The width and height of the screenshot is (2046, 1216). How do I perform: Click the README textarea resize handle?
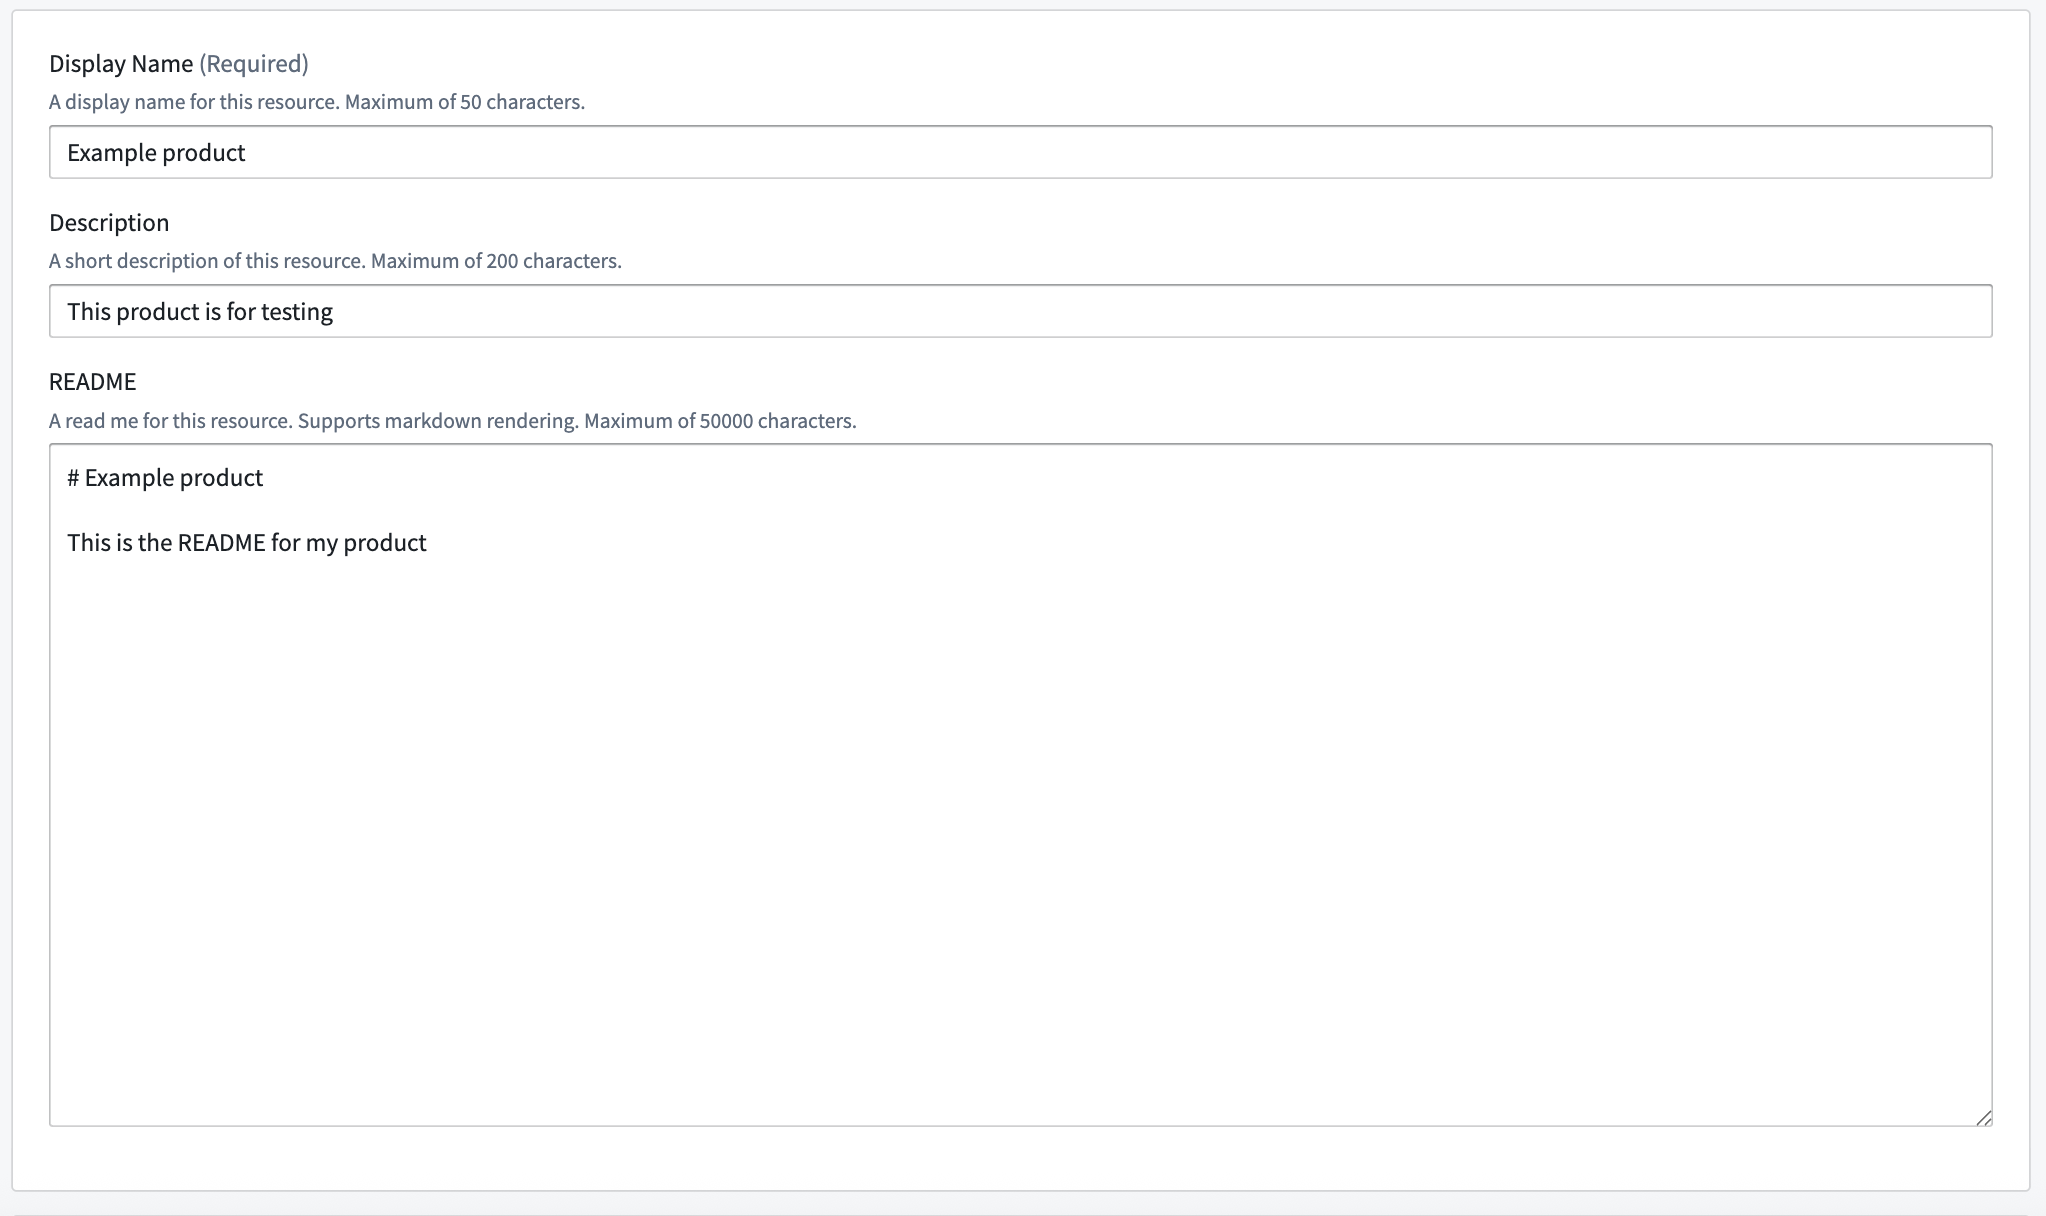(1983, 1117)
